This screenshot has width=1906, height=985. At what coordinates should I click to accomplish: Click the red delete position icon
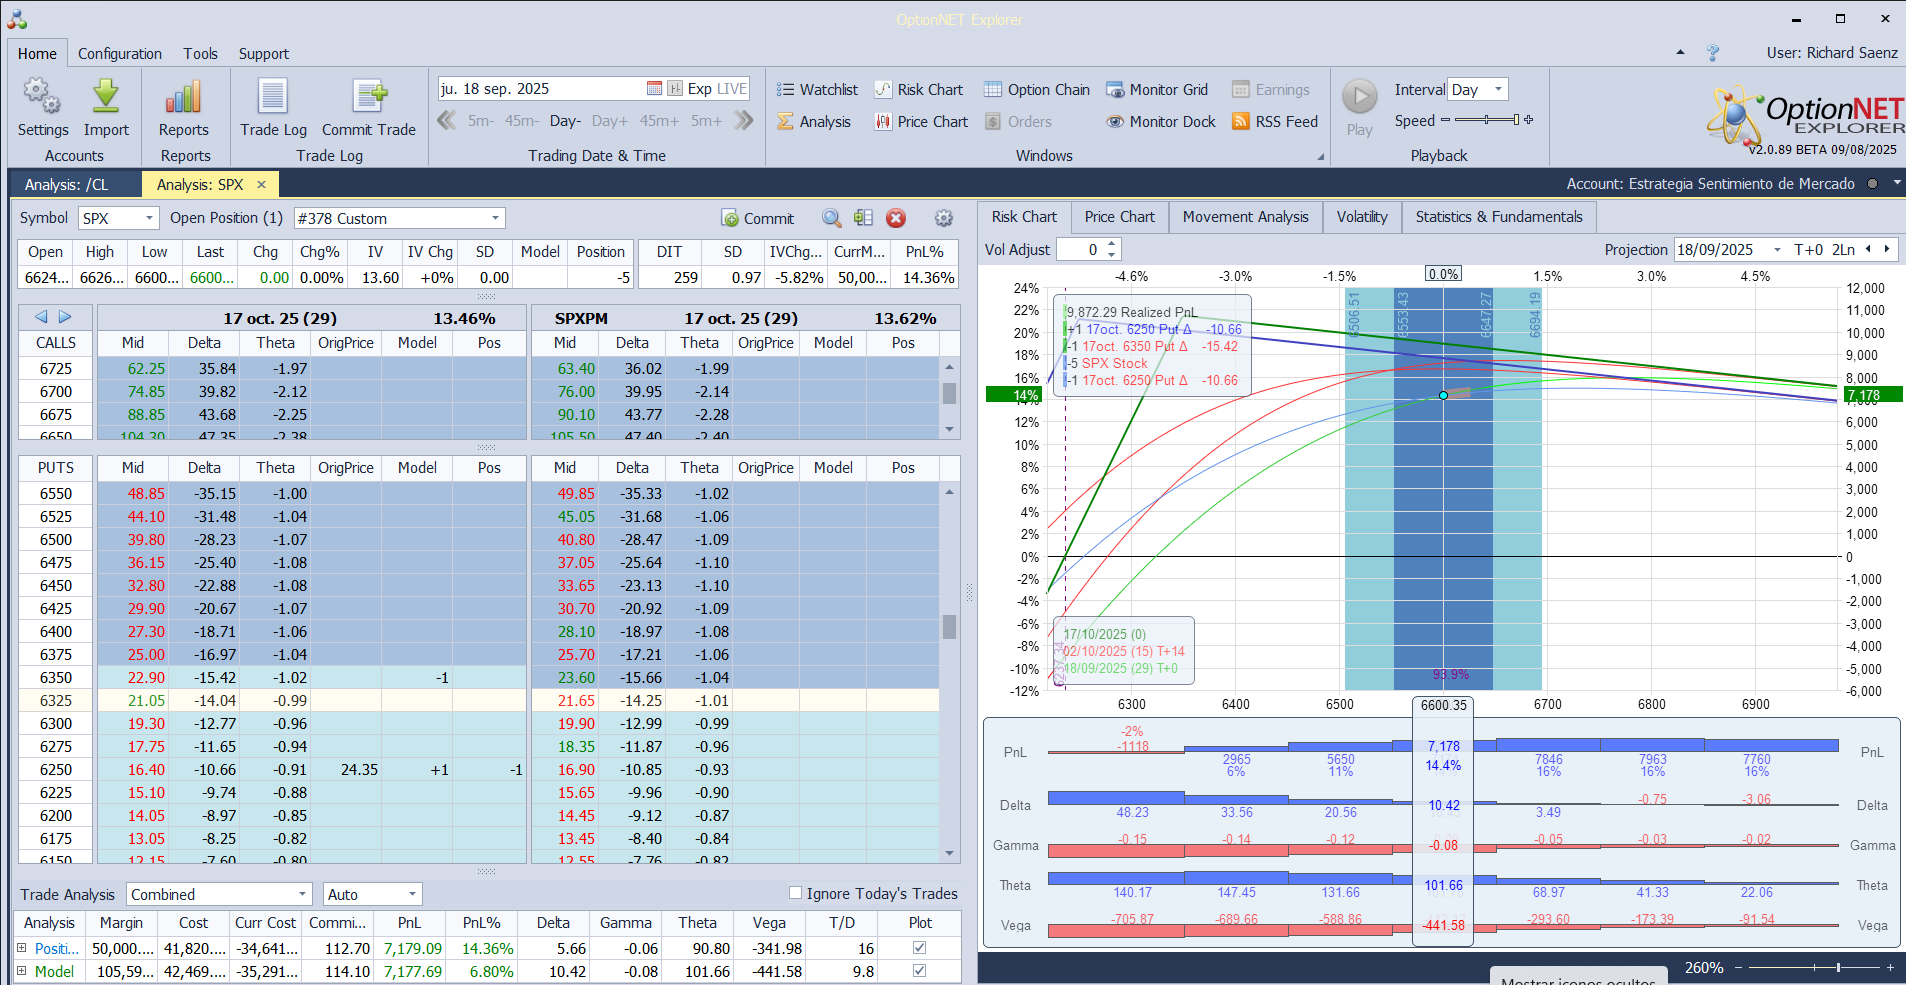(896, 218)
